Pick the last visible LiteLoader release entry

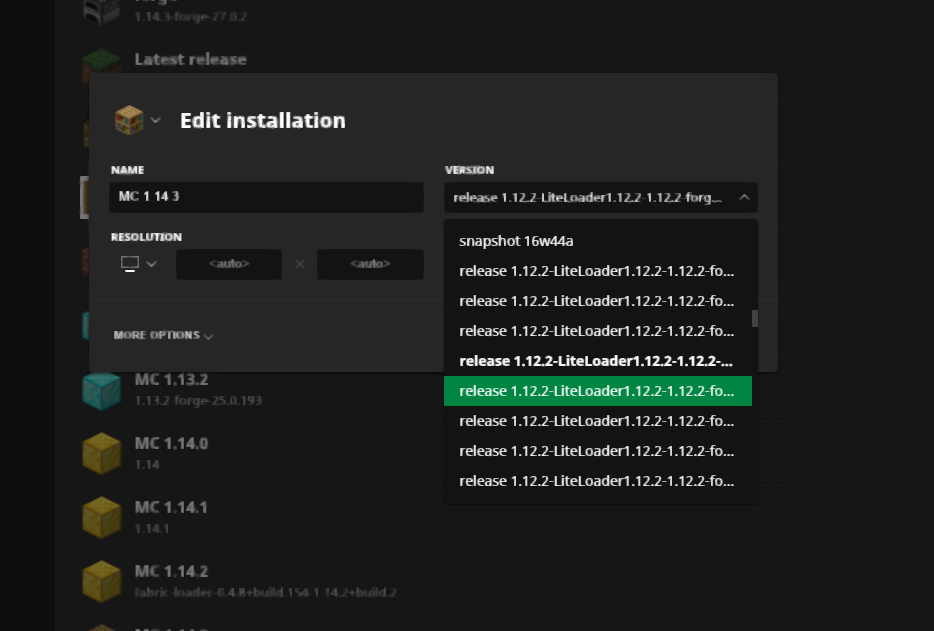(x=597, y=481)
